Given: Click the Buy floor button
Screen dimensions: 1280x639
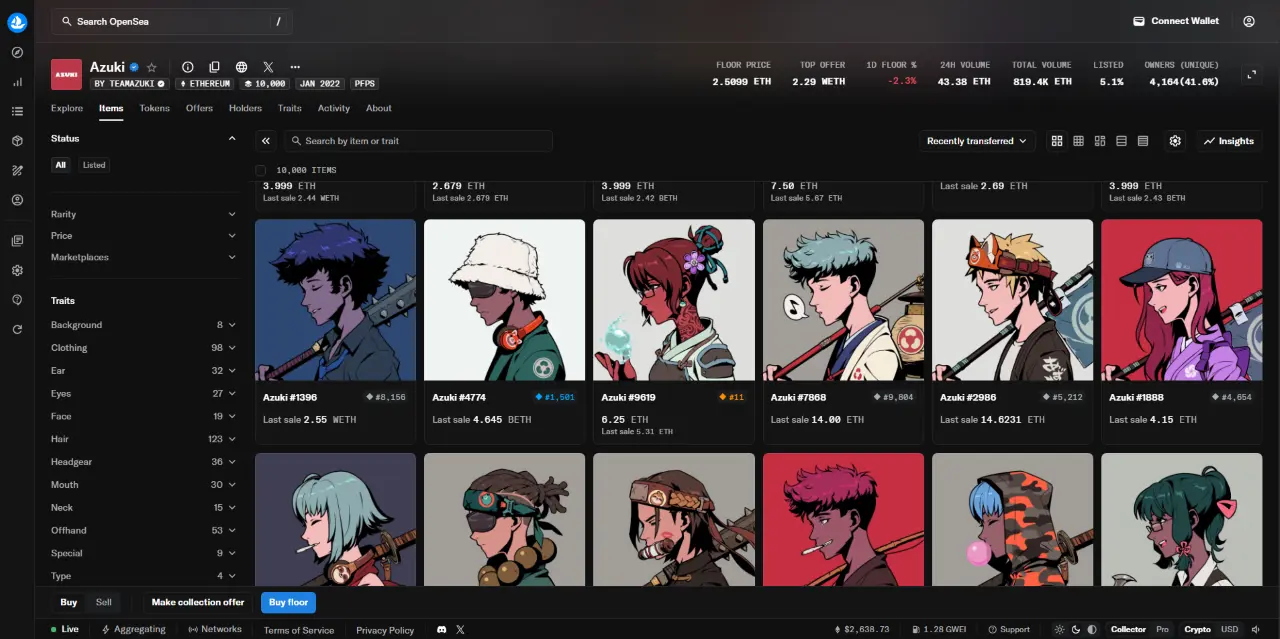Looking at the screenshot, I should (289, 602).
